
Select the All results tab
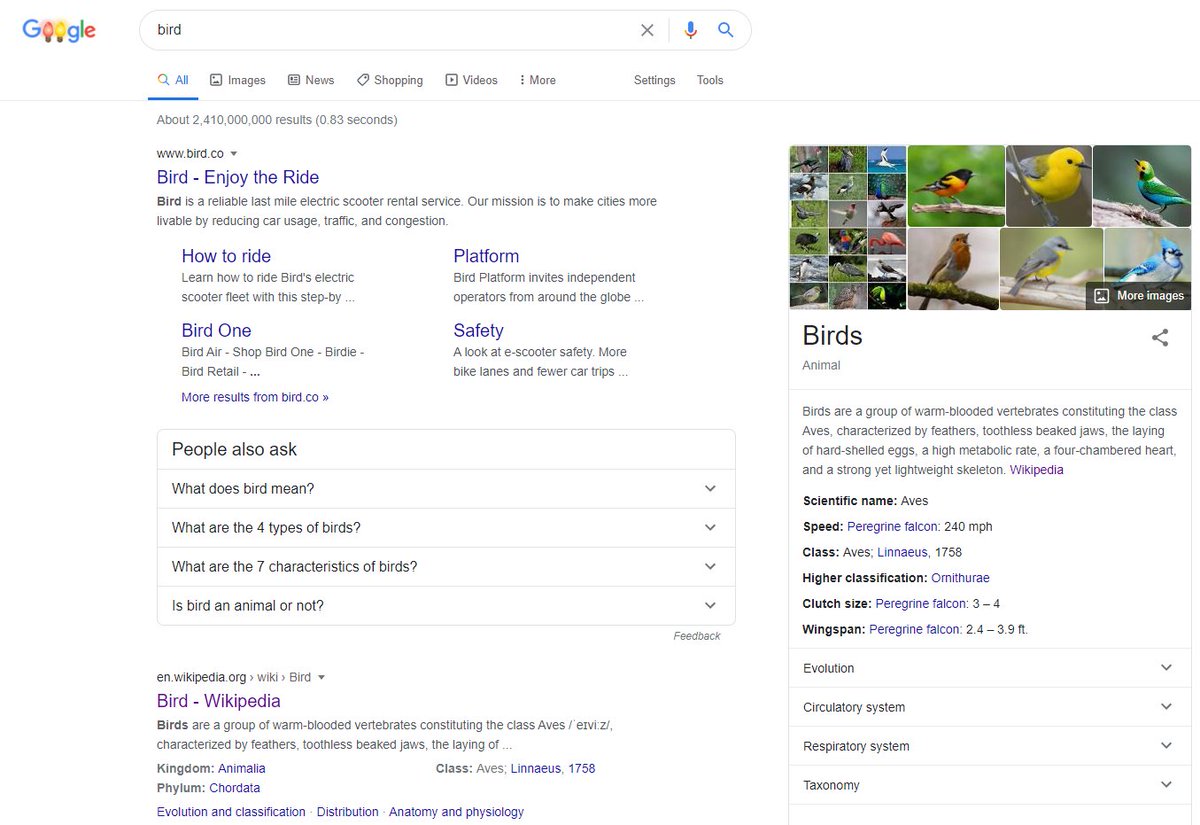(173, 80)
